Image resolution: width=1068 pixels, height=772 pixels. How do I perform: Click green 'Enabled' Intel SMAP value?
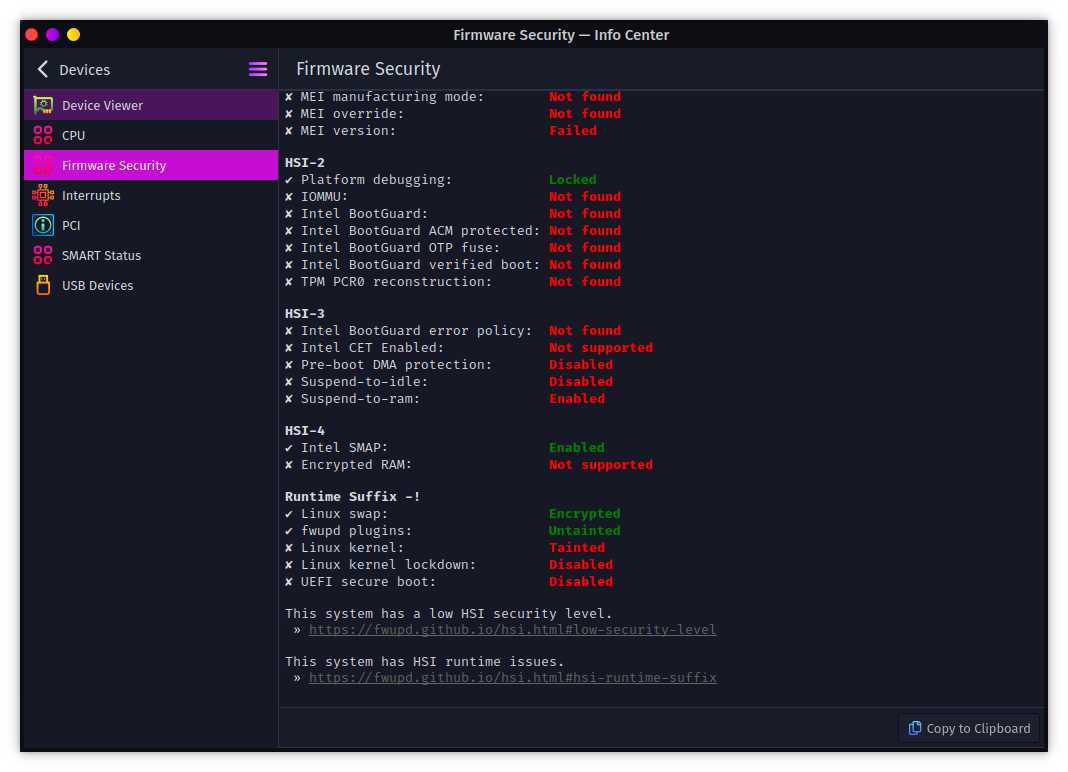(x=577, y=448)
